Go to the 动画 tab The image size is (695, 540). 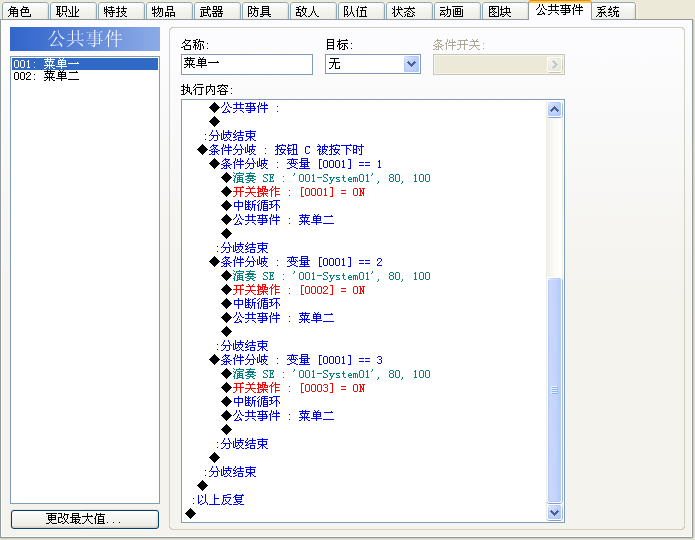[457, 11]
